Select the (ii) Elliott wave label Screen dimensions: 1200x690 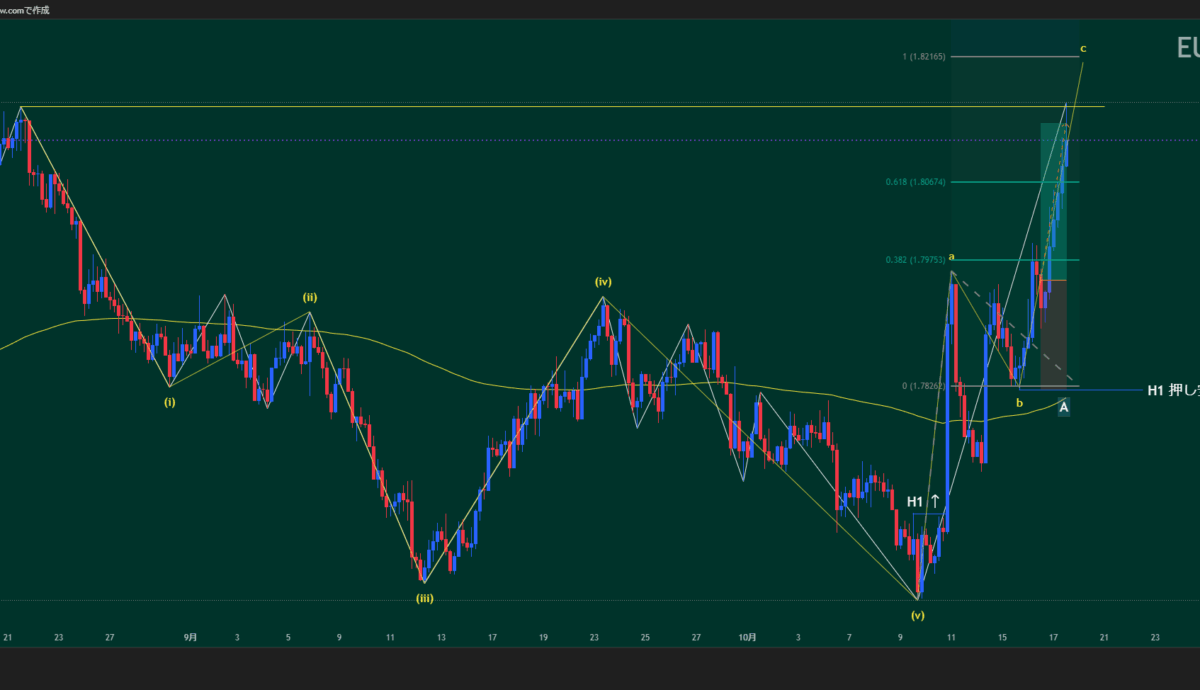[x=311, y=297]
